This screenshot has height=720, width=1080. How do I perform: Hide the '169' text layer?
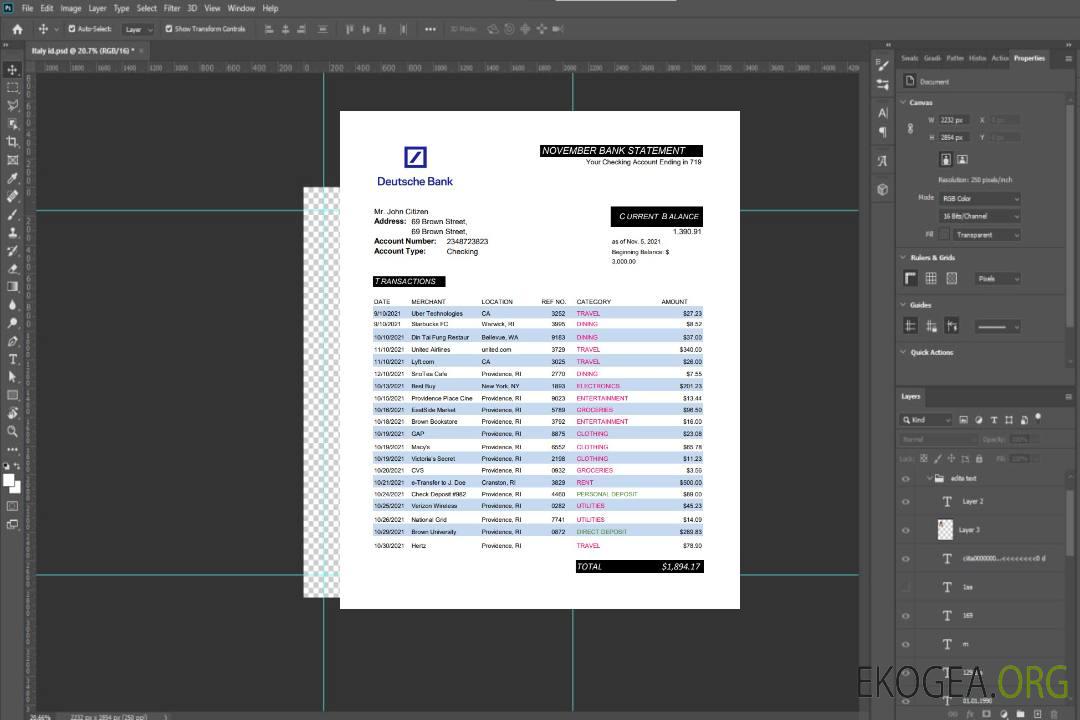[906, 616]
